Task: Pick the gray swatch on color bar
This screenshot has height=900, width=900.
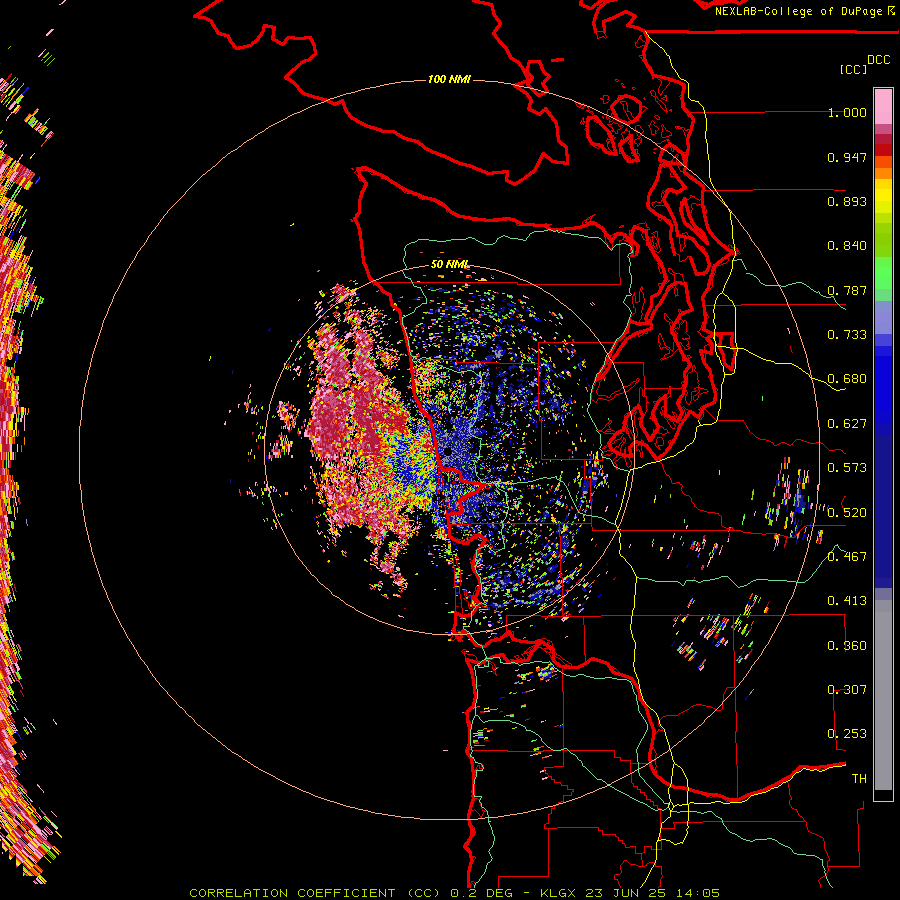Action: tap(883, 695)
